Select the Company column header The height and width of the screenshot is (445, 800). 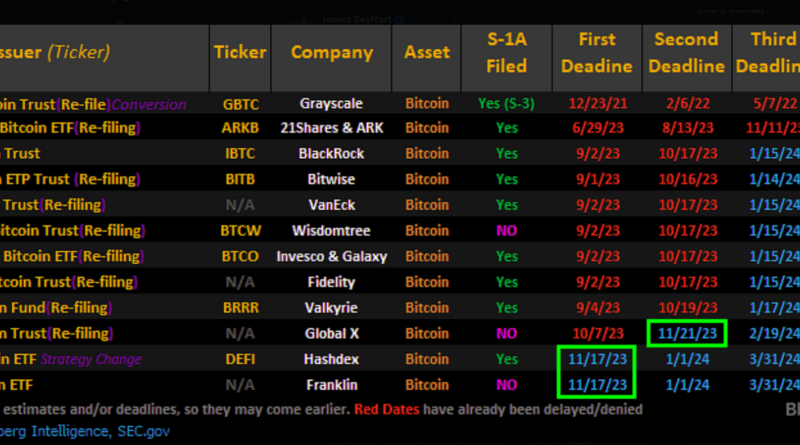[331, 52]
